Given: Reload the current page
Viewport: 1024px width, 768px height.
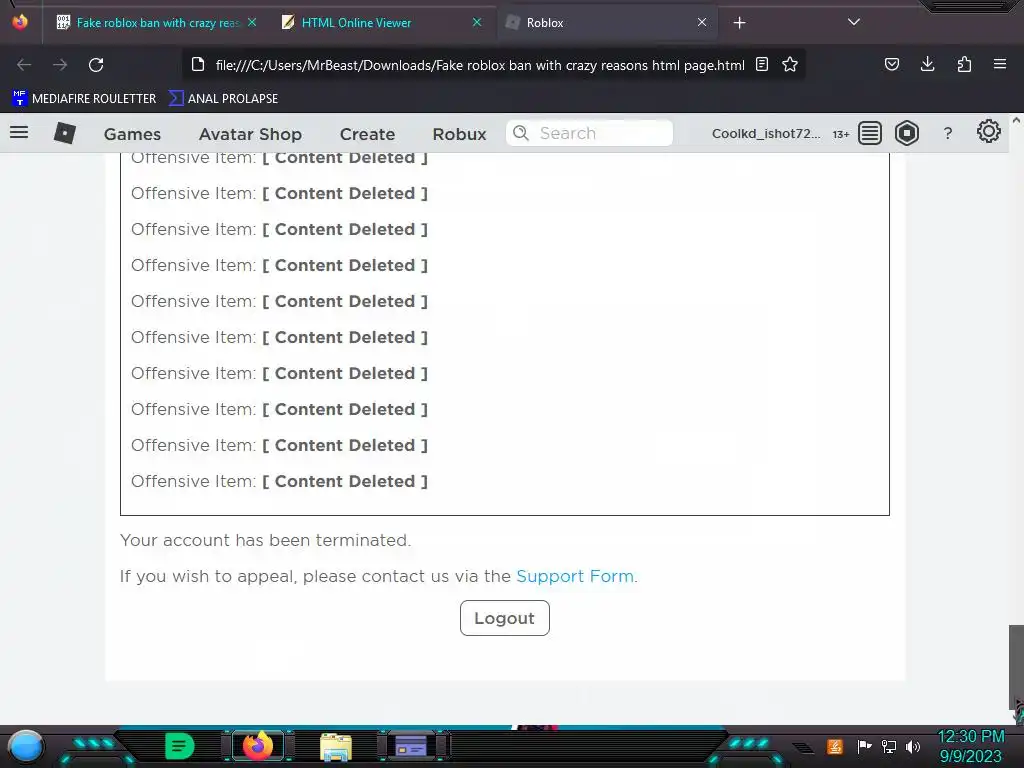Looking at the screenshot, I should [96, 65].
